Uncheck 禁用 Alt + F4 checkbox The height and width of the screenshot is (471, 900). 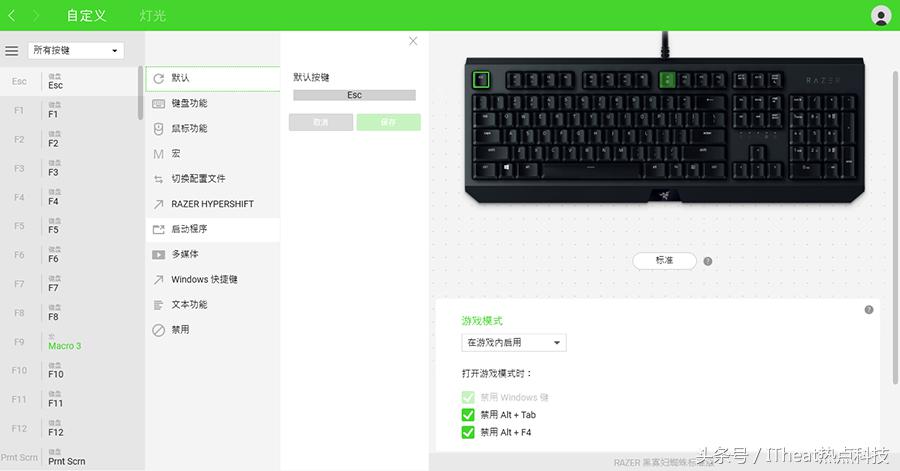pyautogui.click(x=468, y=432)
